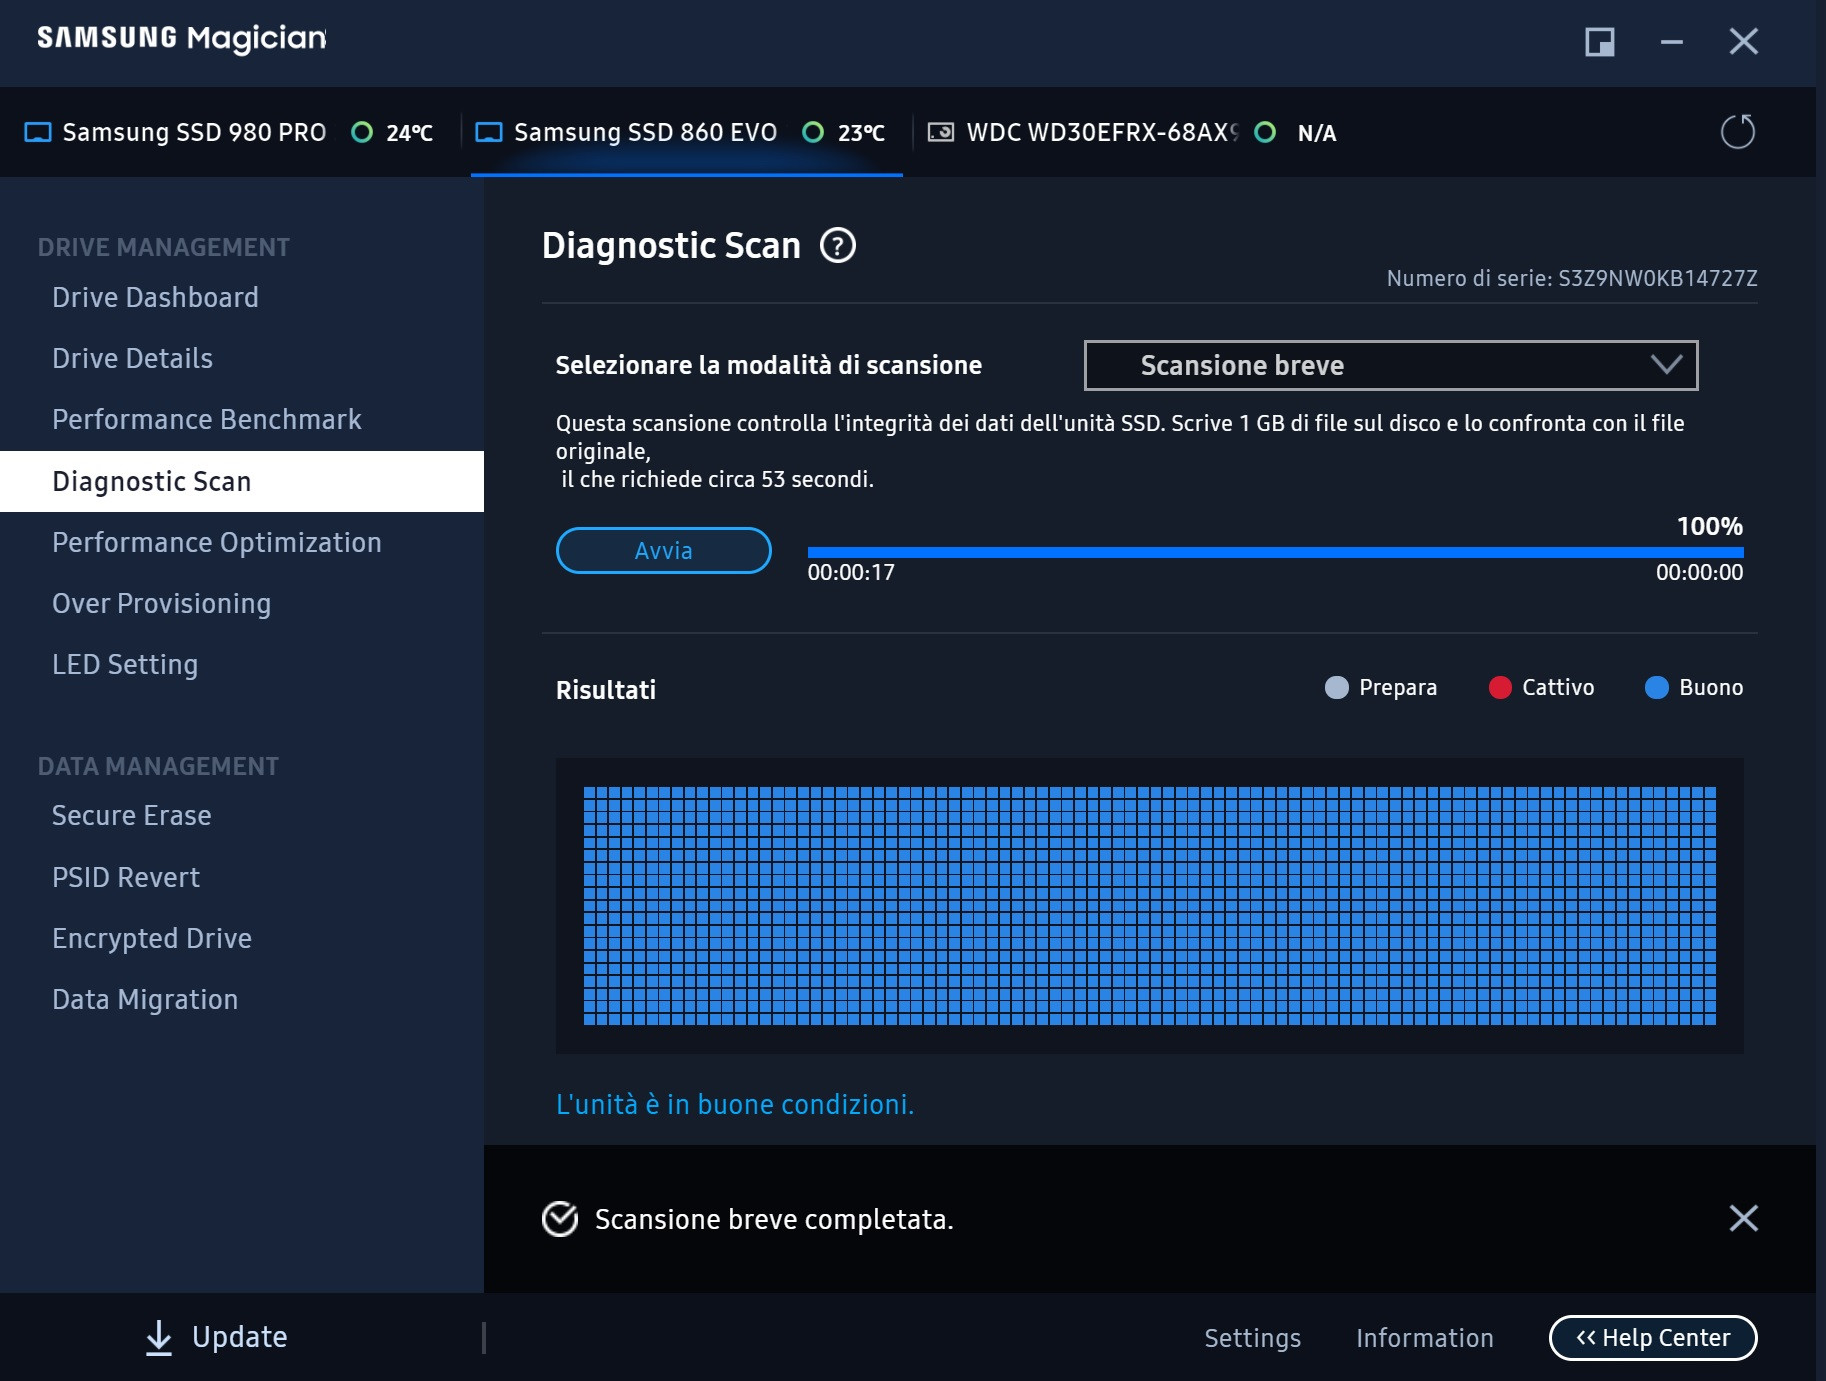The height and width of the screenshot is (1381, 1826).
Task: Click the scan completed checkmark icon
Action: (560, 1219)
